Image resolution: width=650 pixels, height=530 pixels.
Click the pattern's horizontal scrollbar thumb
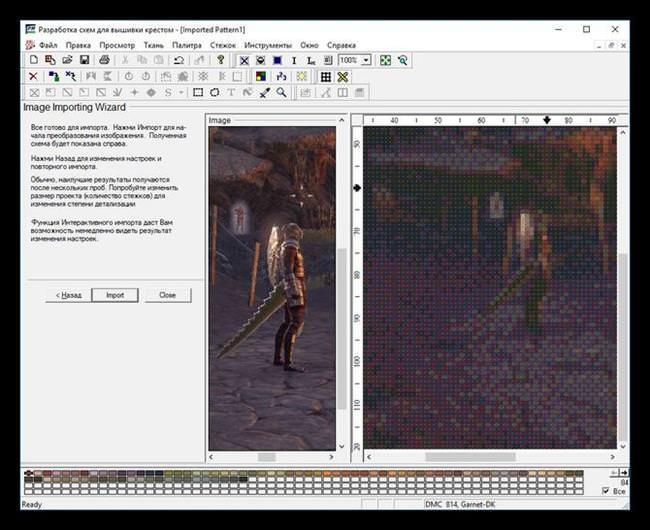(471, 457)
